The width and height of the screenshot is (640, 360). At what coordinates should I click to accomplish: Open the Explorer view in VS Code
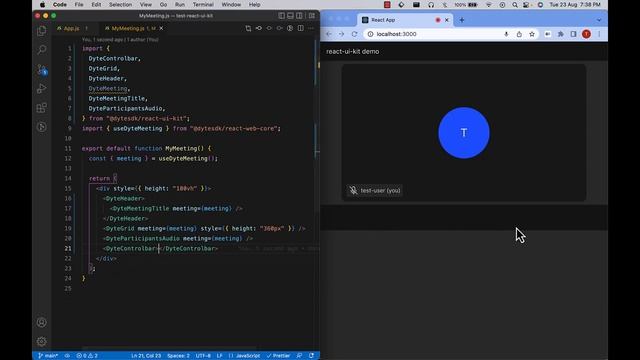42,31
